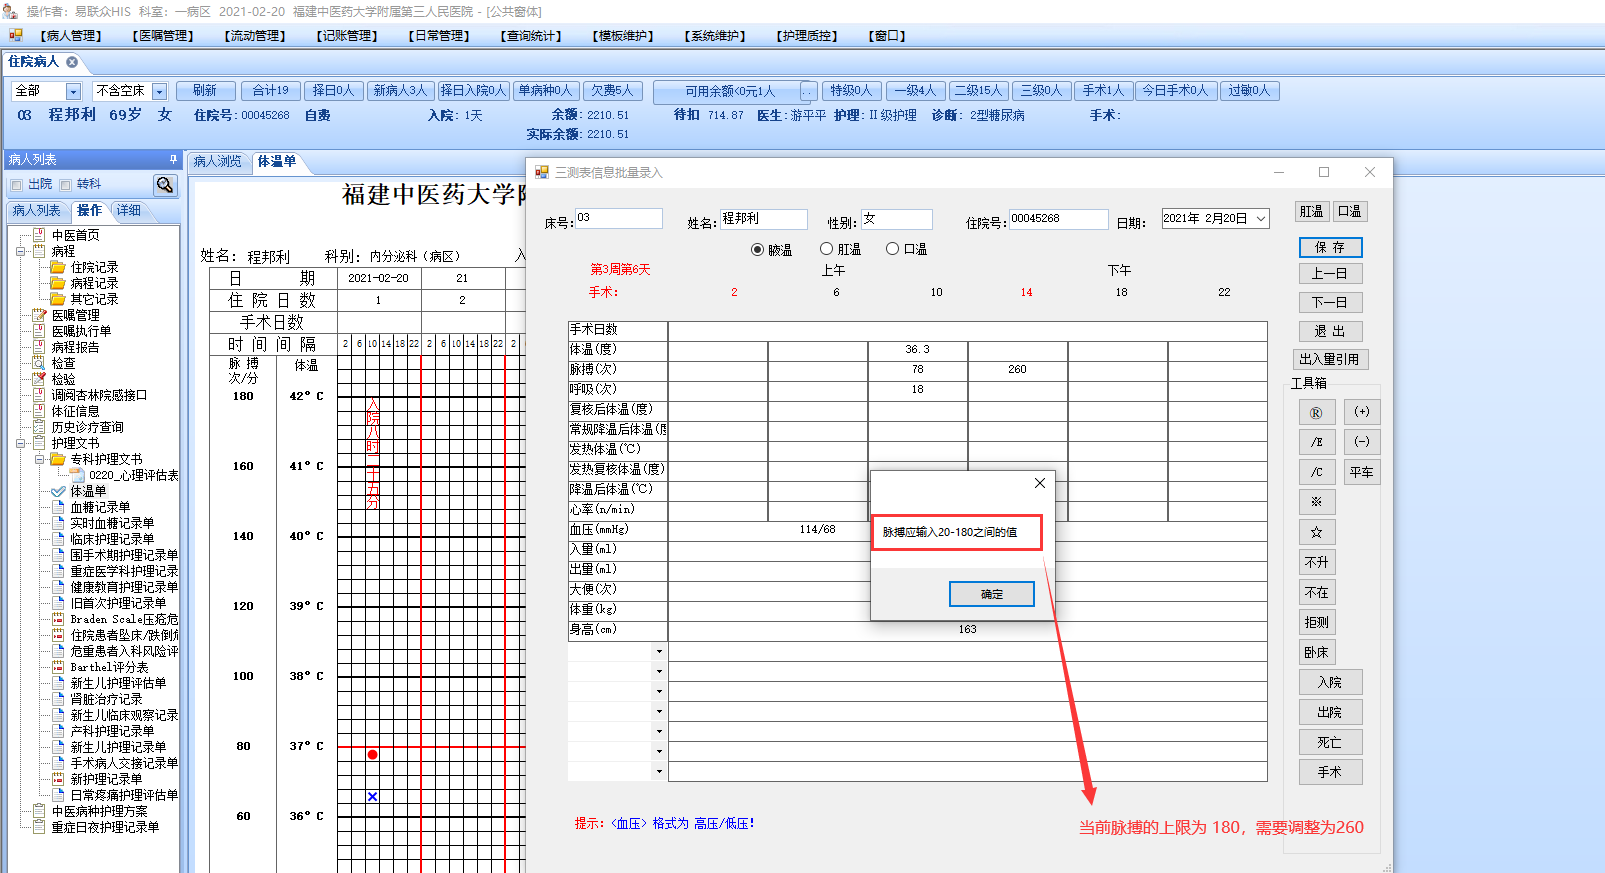Screen dimensions: 1605x873
Task: Click the 刷新 toolbar button
Action: tap(205, 91)
